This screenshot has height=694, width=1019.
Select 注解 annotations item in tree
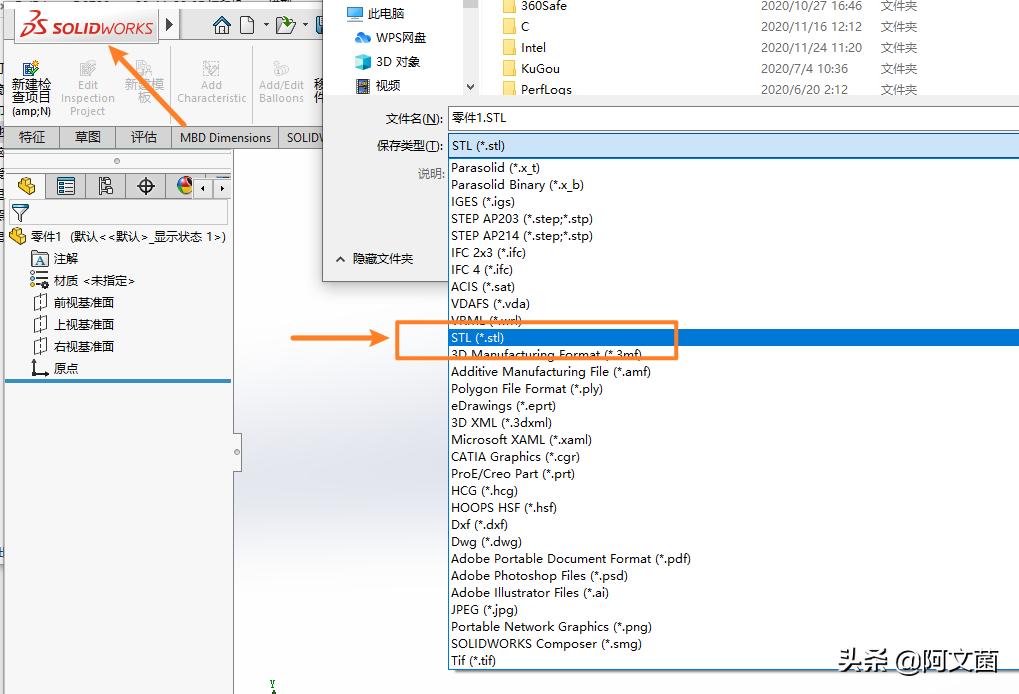coord(55,259)
